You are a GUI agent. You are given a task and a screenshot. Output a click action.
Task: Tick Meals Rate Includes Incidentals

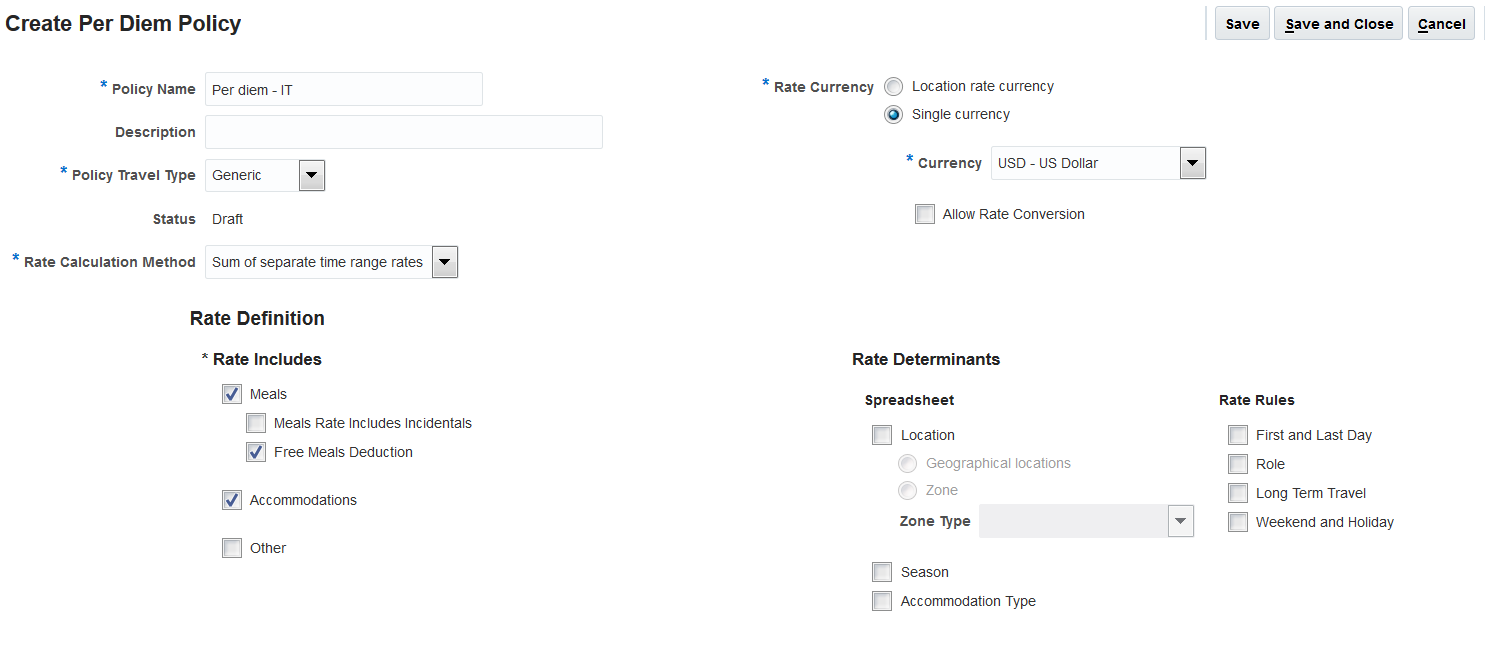pos(256,423)
